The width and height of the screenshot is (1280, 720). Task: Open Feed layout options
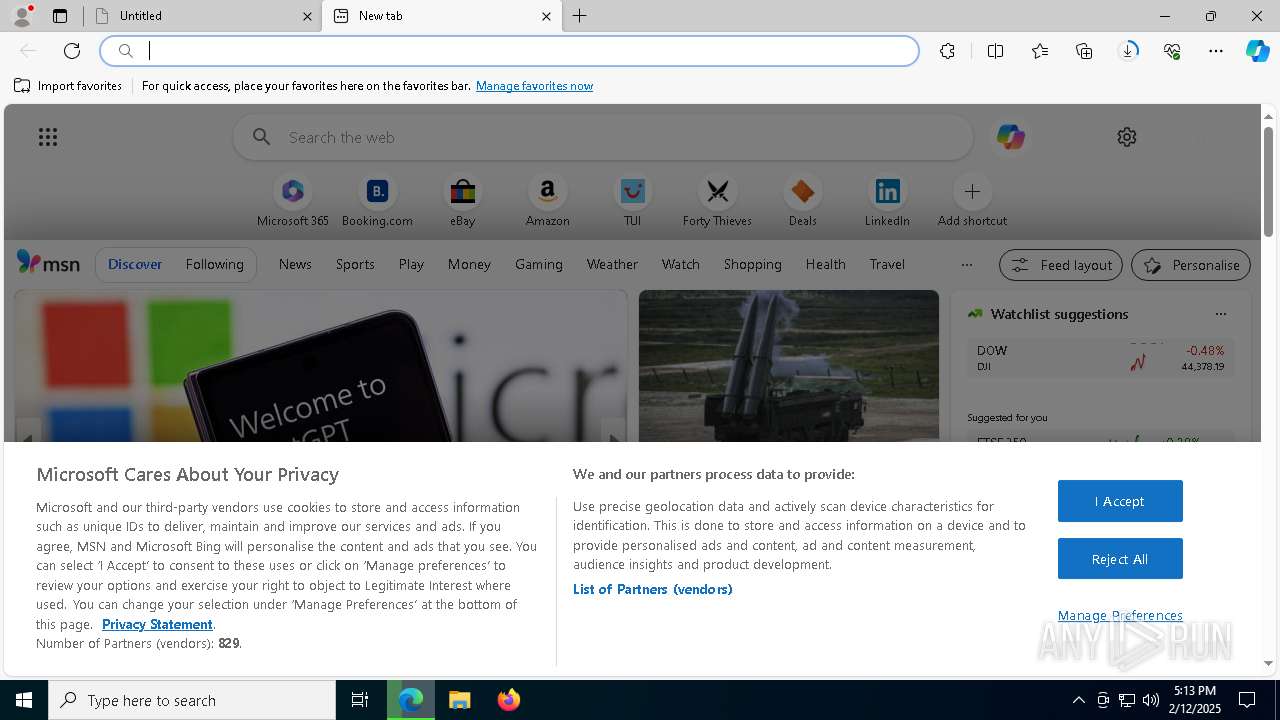(x=1061, y=265)
